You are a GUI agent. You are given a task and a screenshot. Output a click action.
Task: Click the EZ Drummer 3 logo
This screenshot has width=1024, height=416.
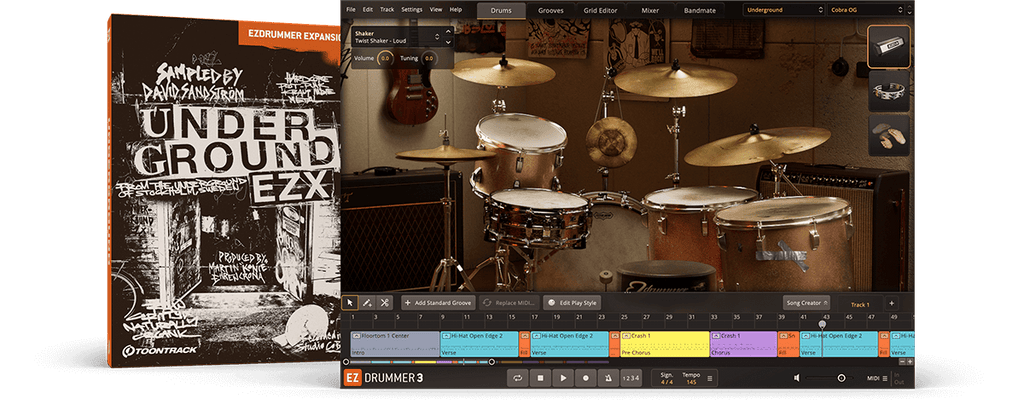pos(383,378)
